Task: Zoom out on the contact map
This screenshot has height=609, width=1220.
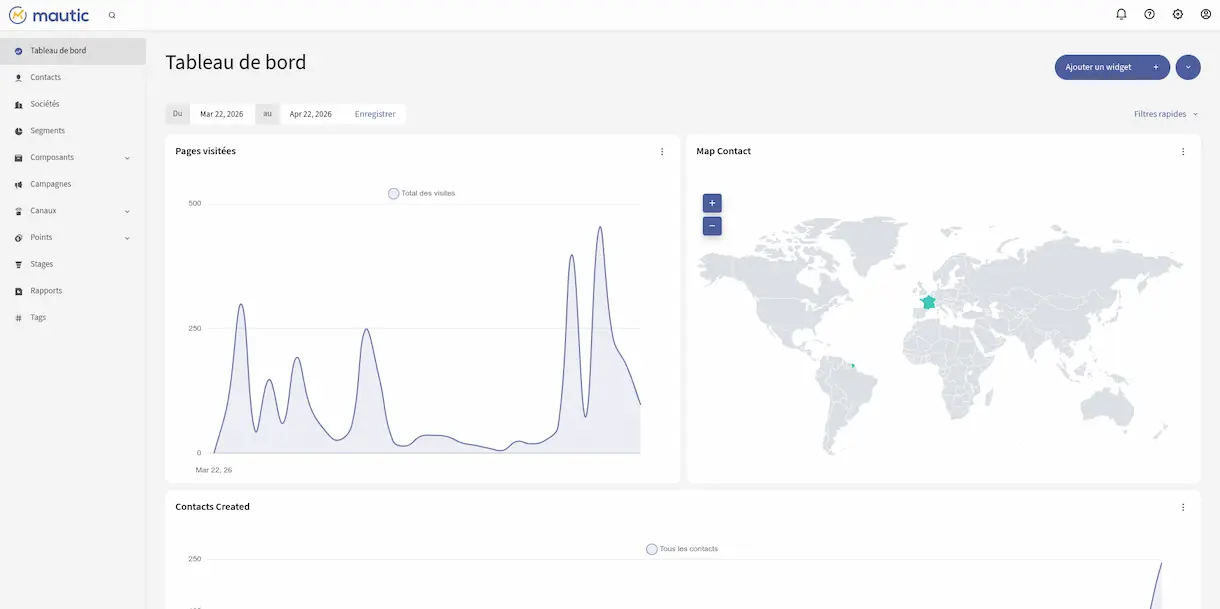Action: (712, 226)
